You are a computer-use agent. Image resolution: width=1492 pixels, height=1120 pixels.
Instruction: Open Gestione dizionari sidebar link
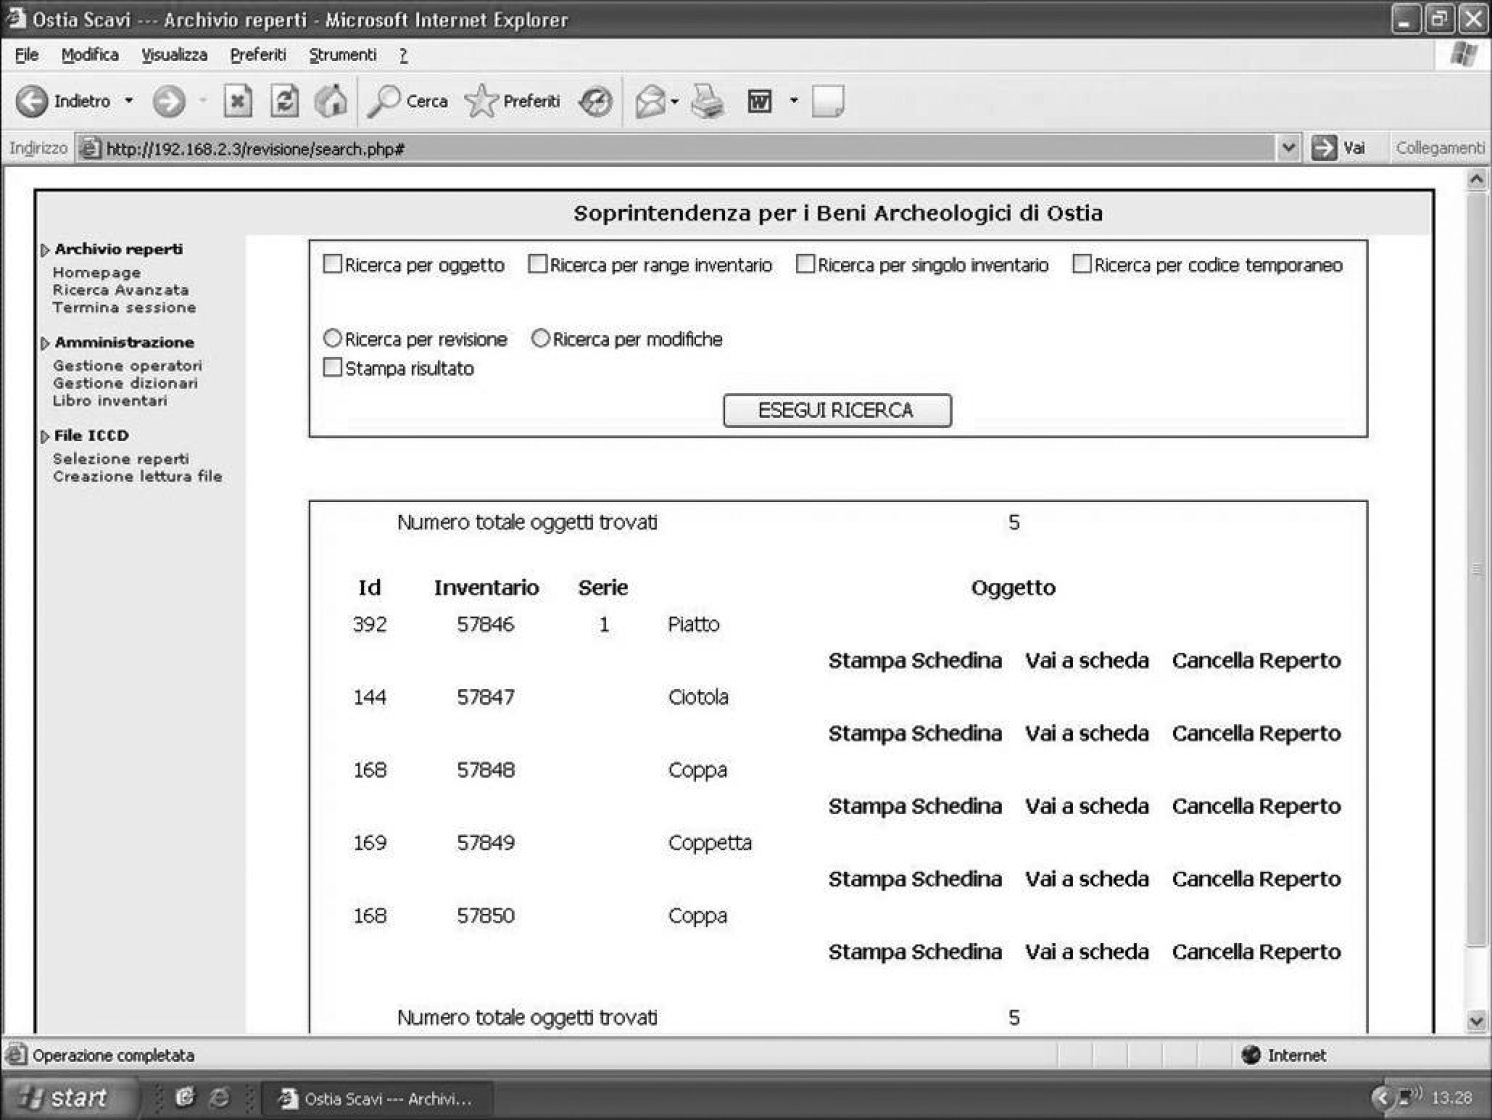click(125, 383)
